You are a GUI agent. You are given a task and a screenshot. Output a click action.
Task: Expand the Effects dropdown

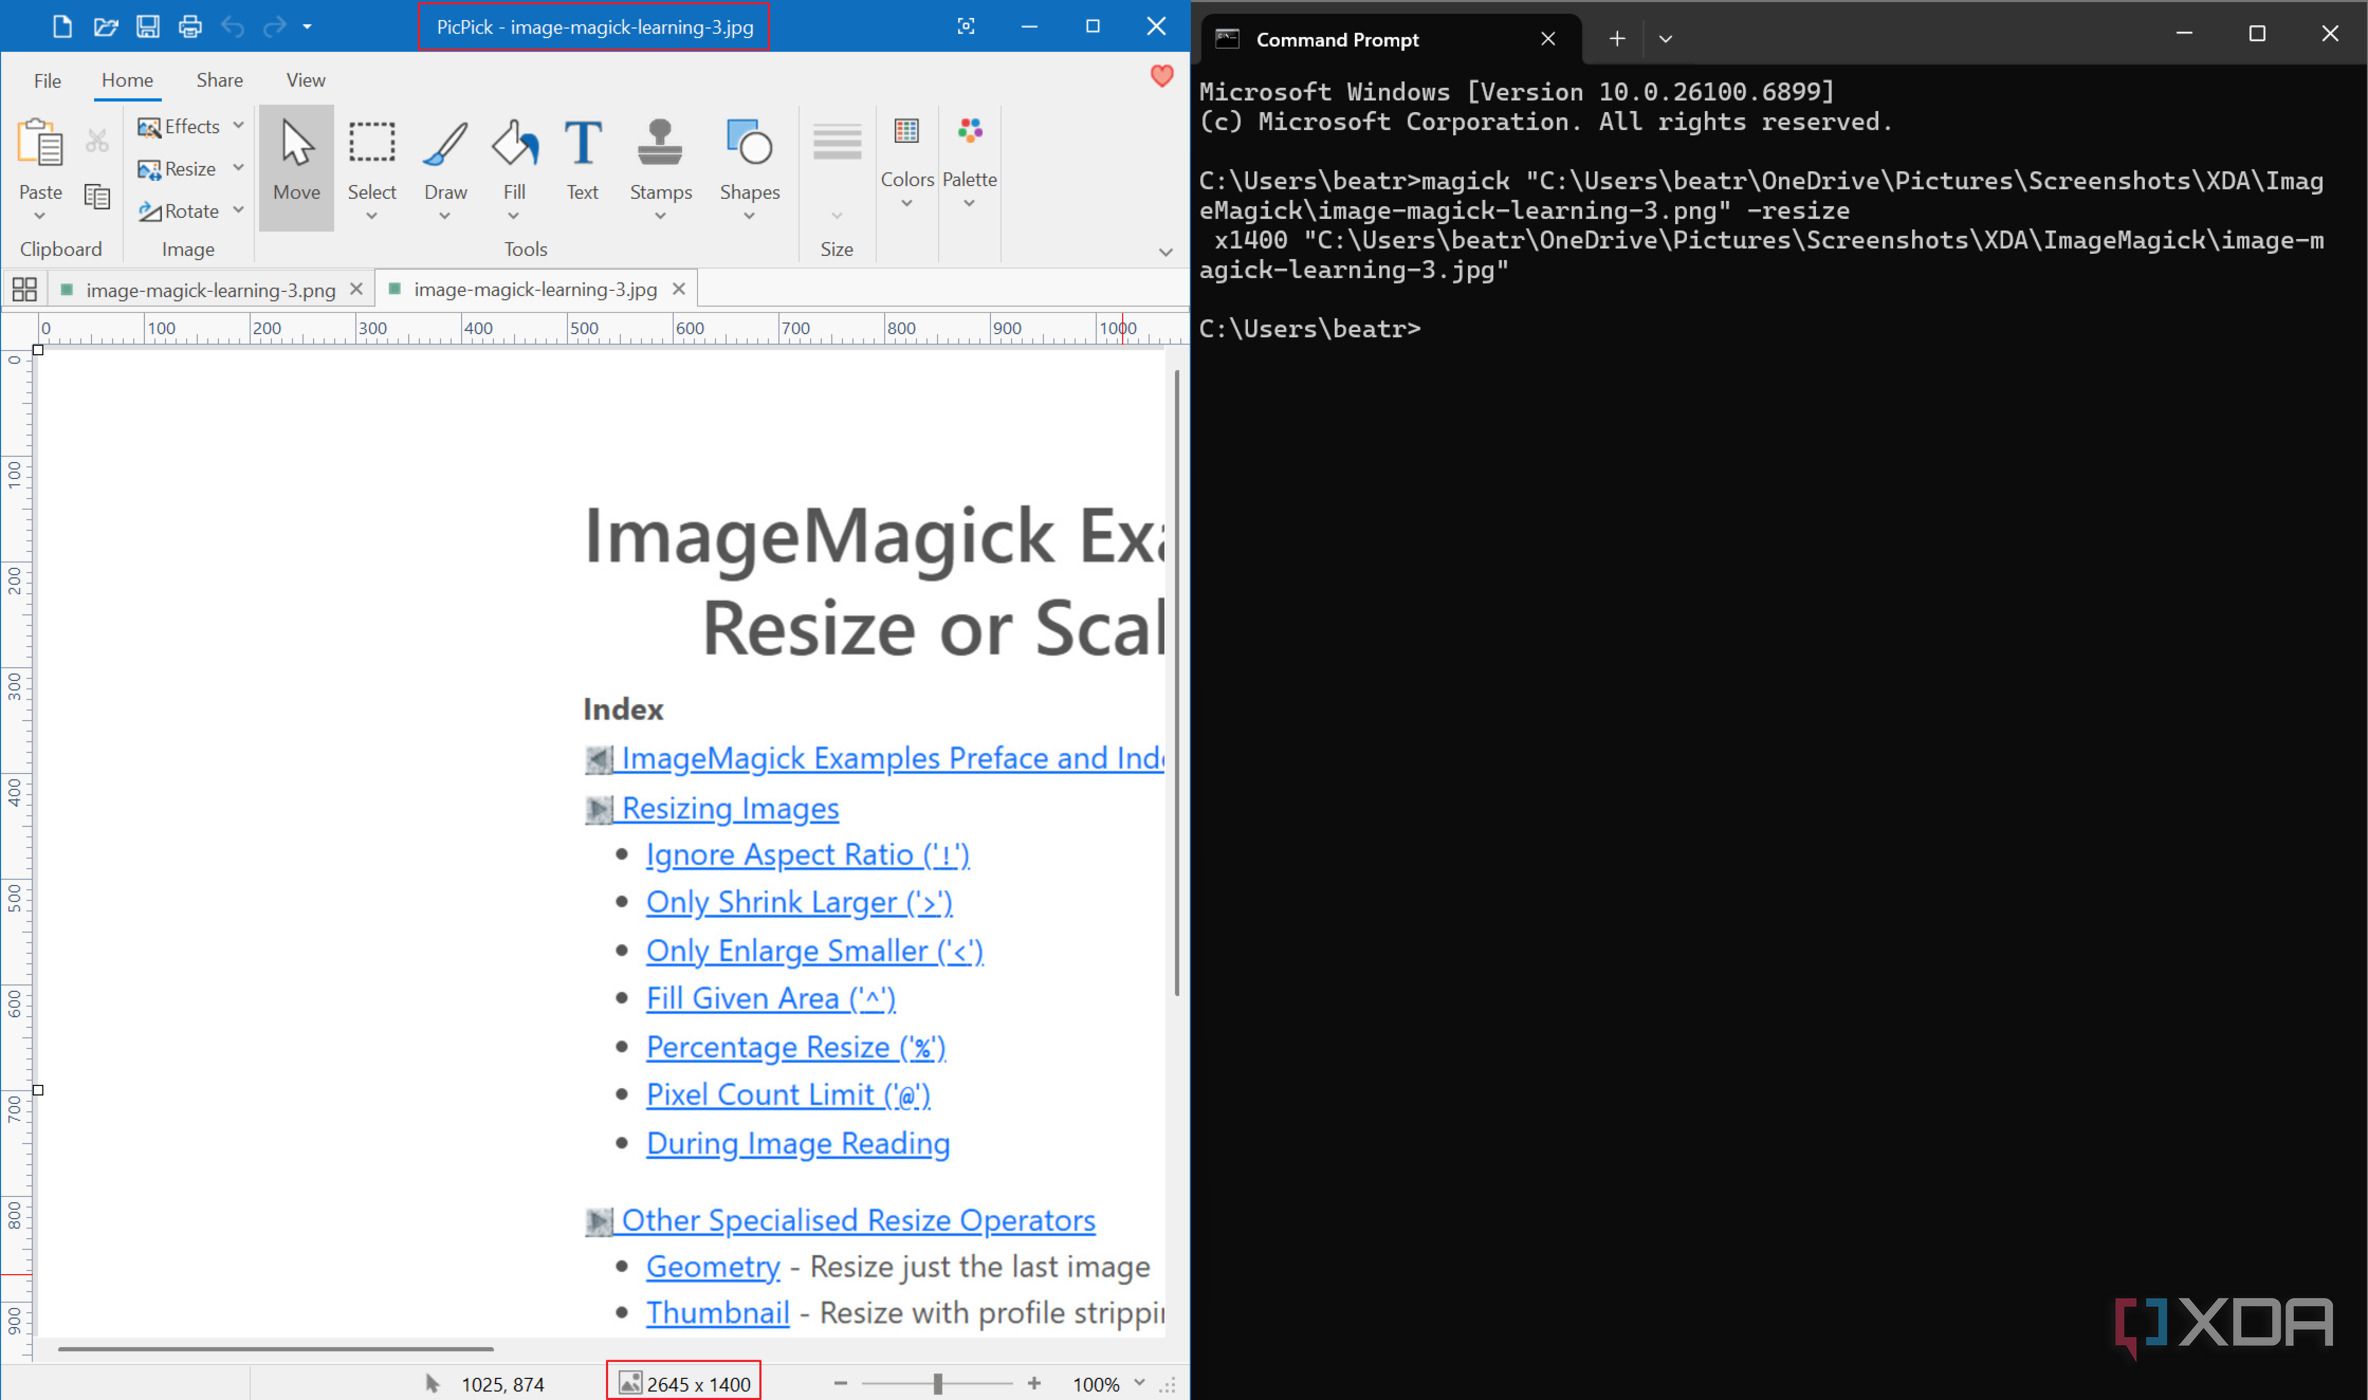[238, 126]
